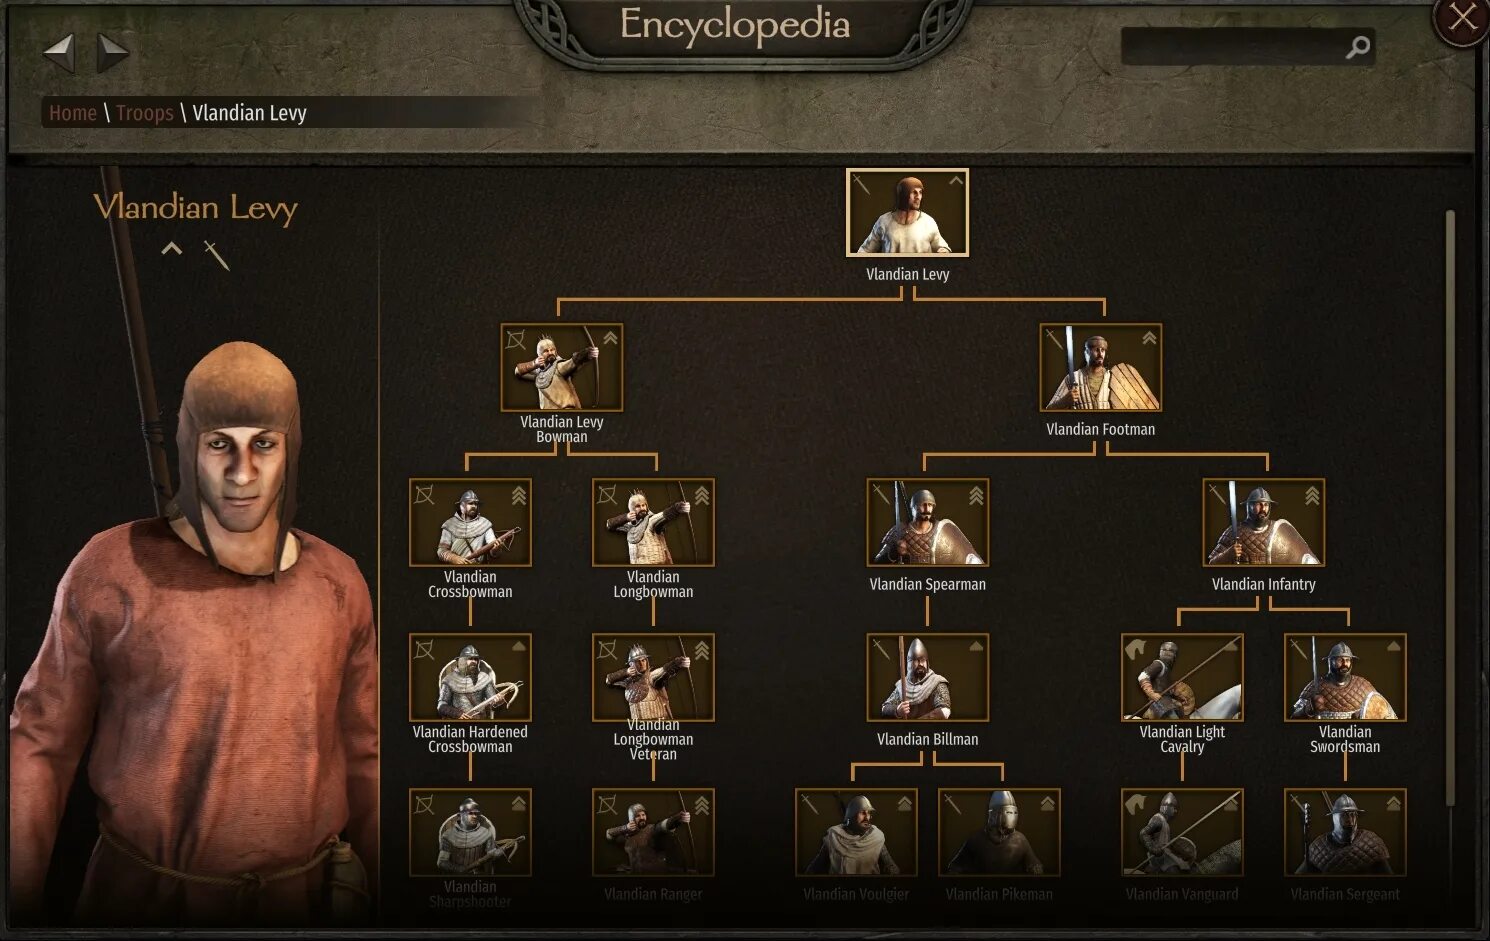This screenshot has width=1490, height=941.
Task: Click the magnifier search icon
Action: pyautogui.click(x=1357, y=47)
